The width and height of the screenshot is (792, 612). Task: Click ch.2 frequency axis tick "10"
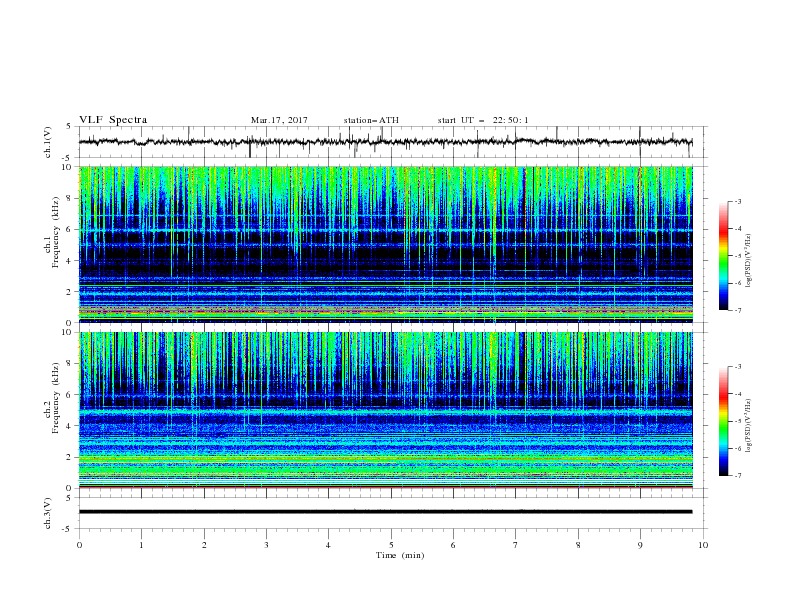pyautogui.click(x=67, y=332)
